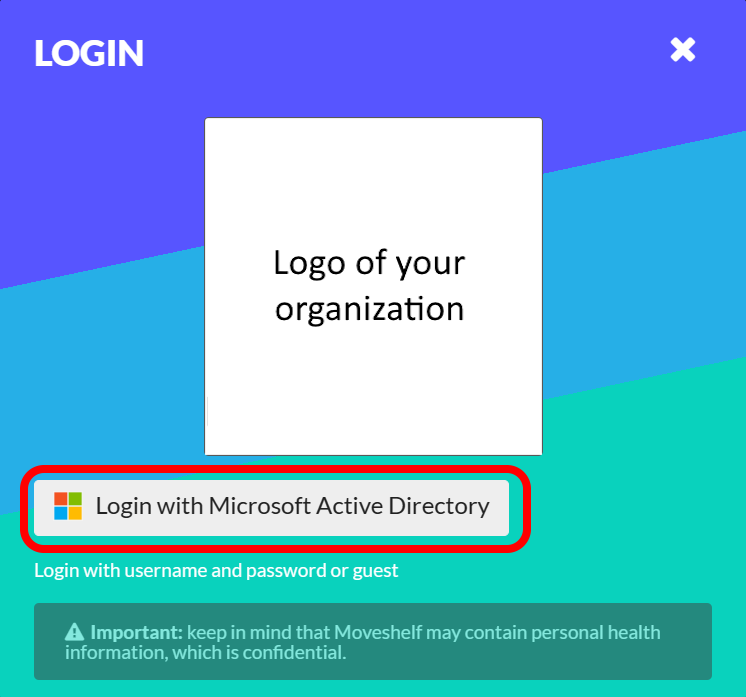Click the Microsoft four-color logo icon
746x697 pixels.
click(x=68, y=506)
